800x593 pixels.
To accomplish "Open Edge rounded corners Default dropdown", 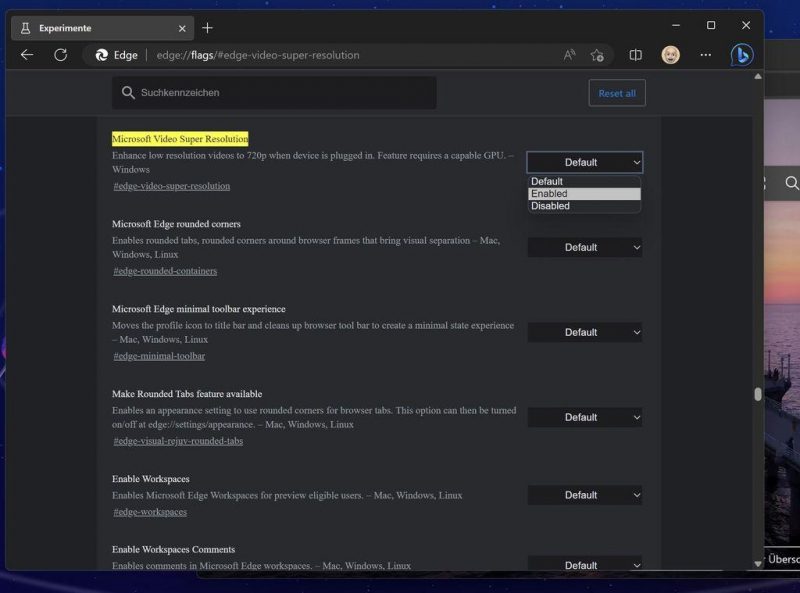I will pyautogui.click(x=585, y=247).
